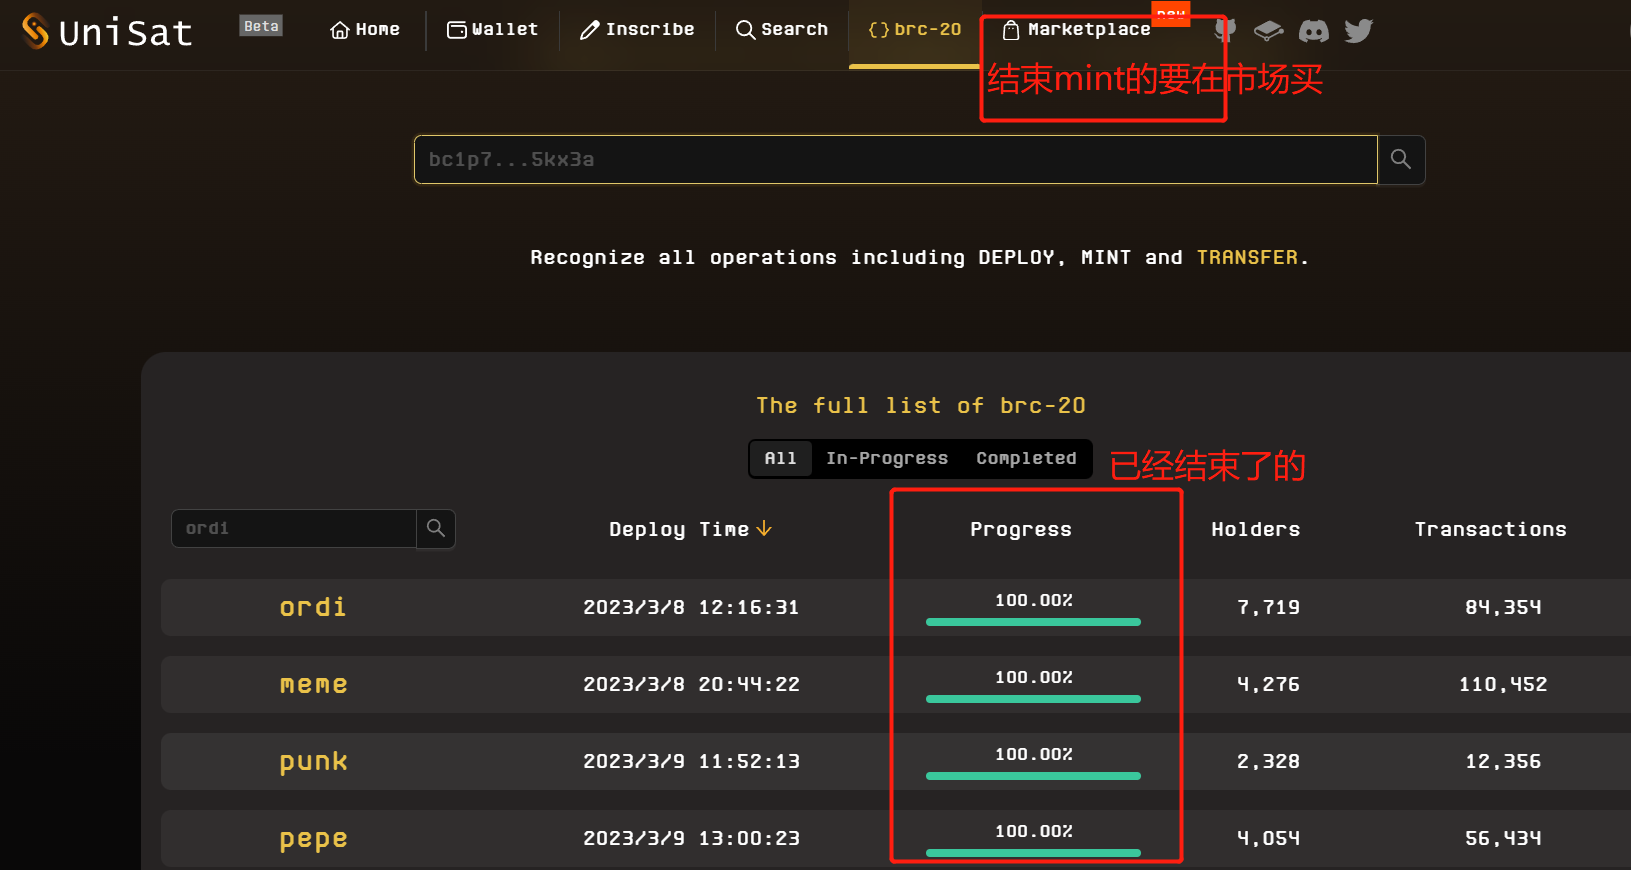The height and width of the screenshot is (870, 1631).
Task: Click the Holders column header
Action: click(x=1256, y=529)
